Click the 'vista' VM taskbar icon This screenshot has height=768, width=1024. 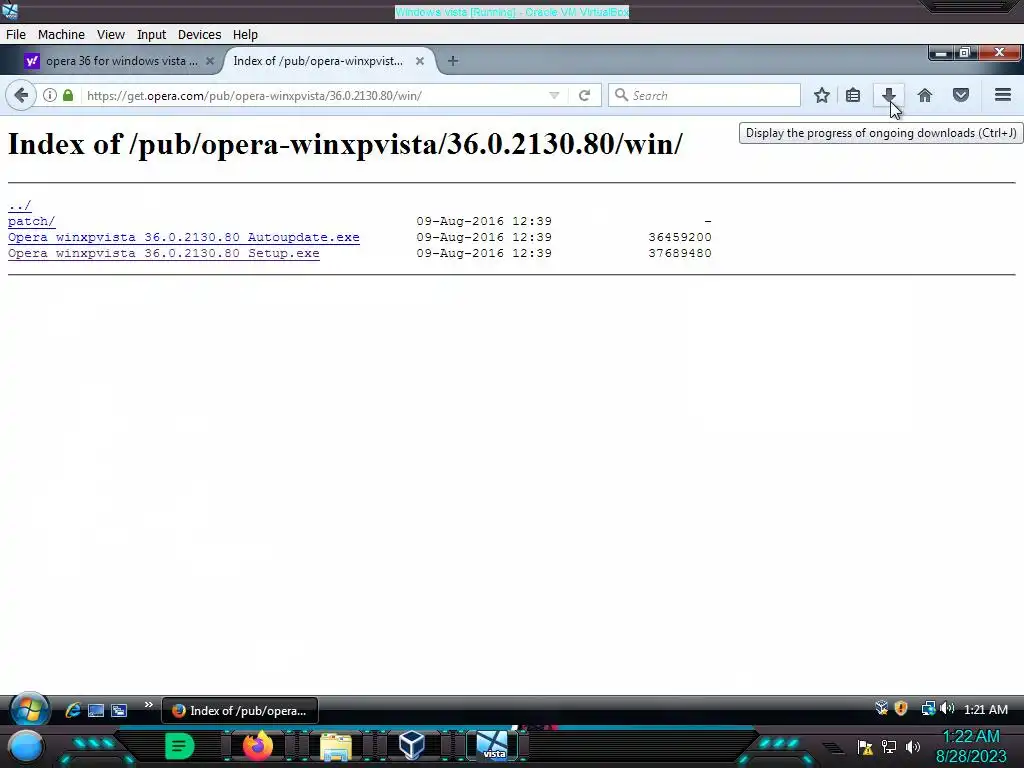(492, 746)
